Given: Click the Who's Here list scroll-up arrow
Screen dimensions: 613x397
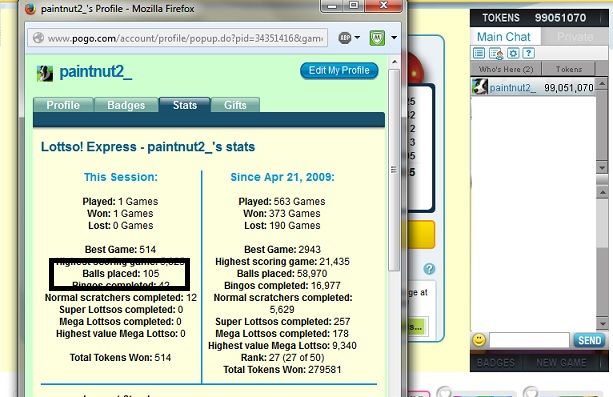Looking at the screenshot, I should (x=602, y=83).
